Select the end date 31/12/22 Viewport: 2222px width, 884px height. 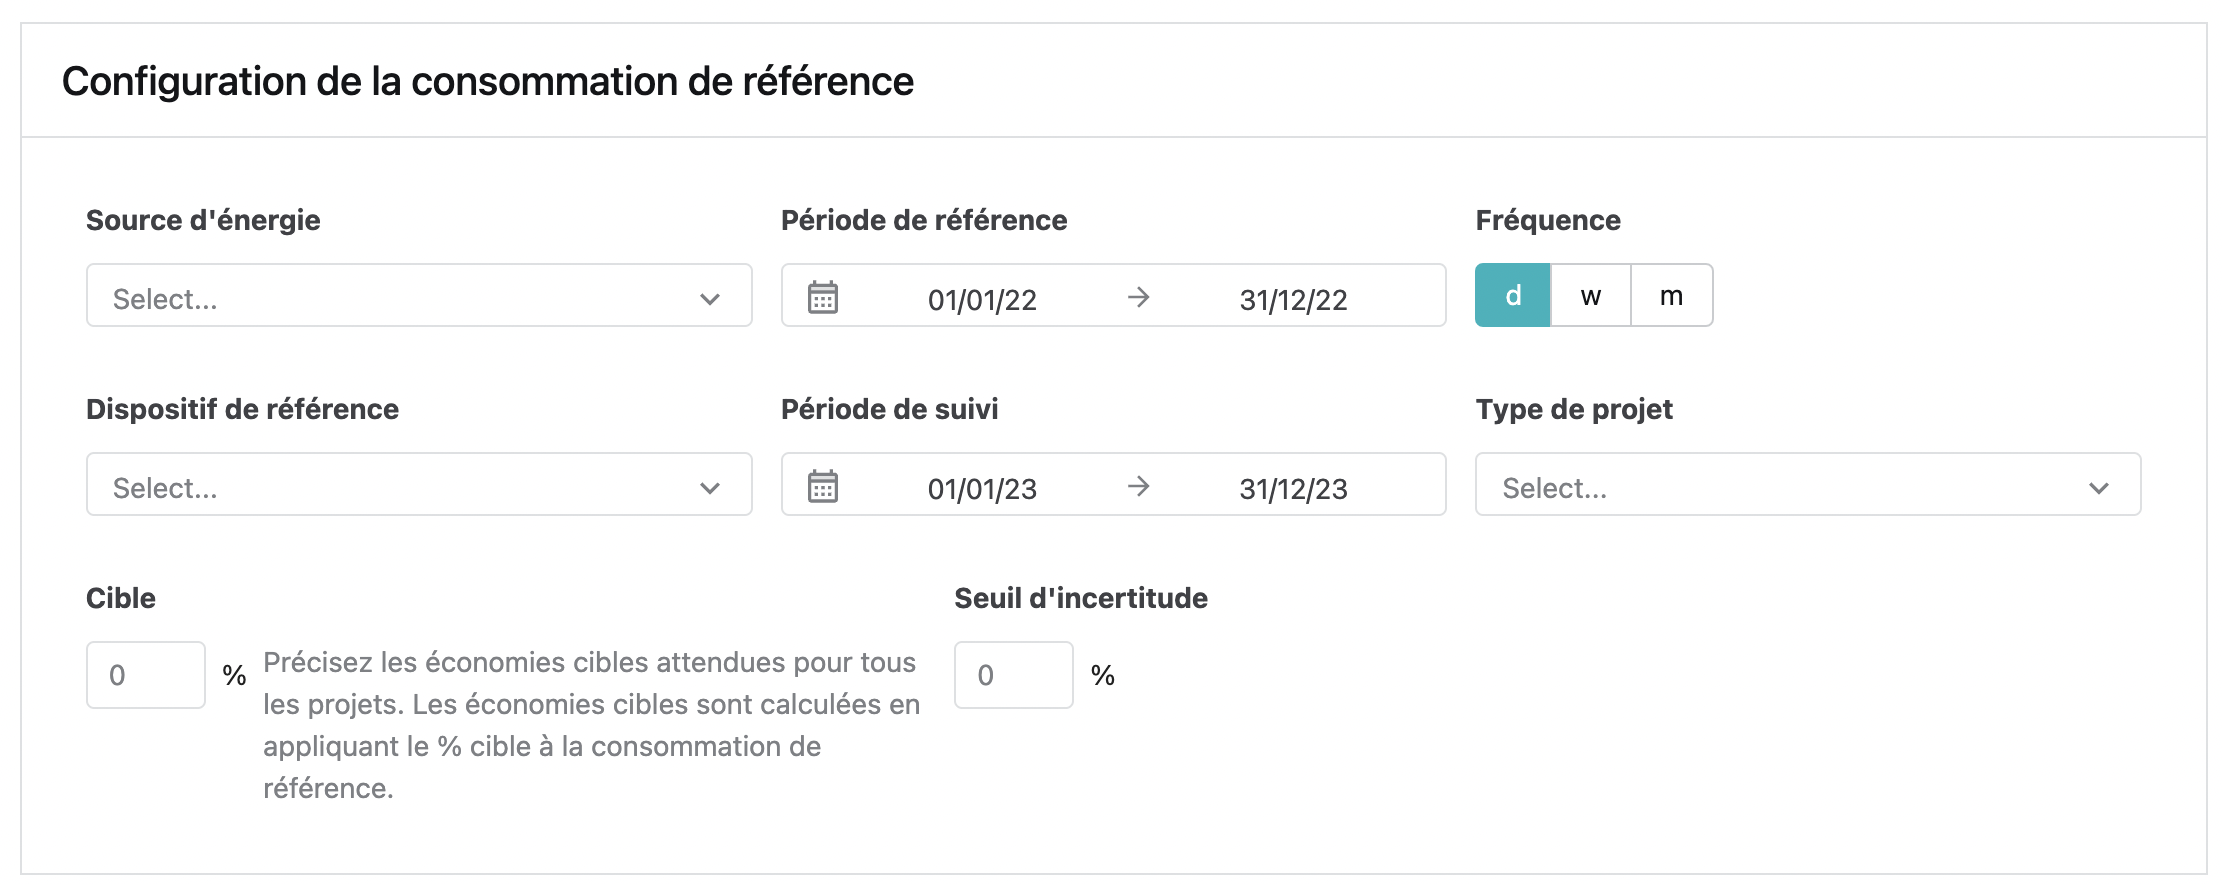pyautogui.click(x=1293, y=300)
